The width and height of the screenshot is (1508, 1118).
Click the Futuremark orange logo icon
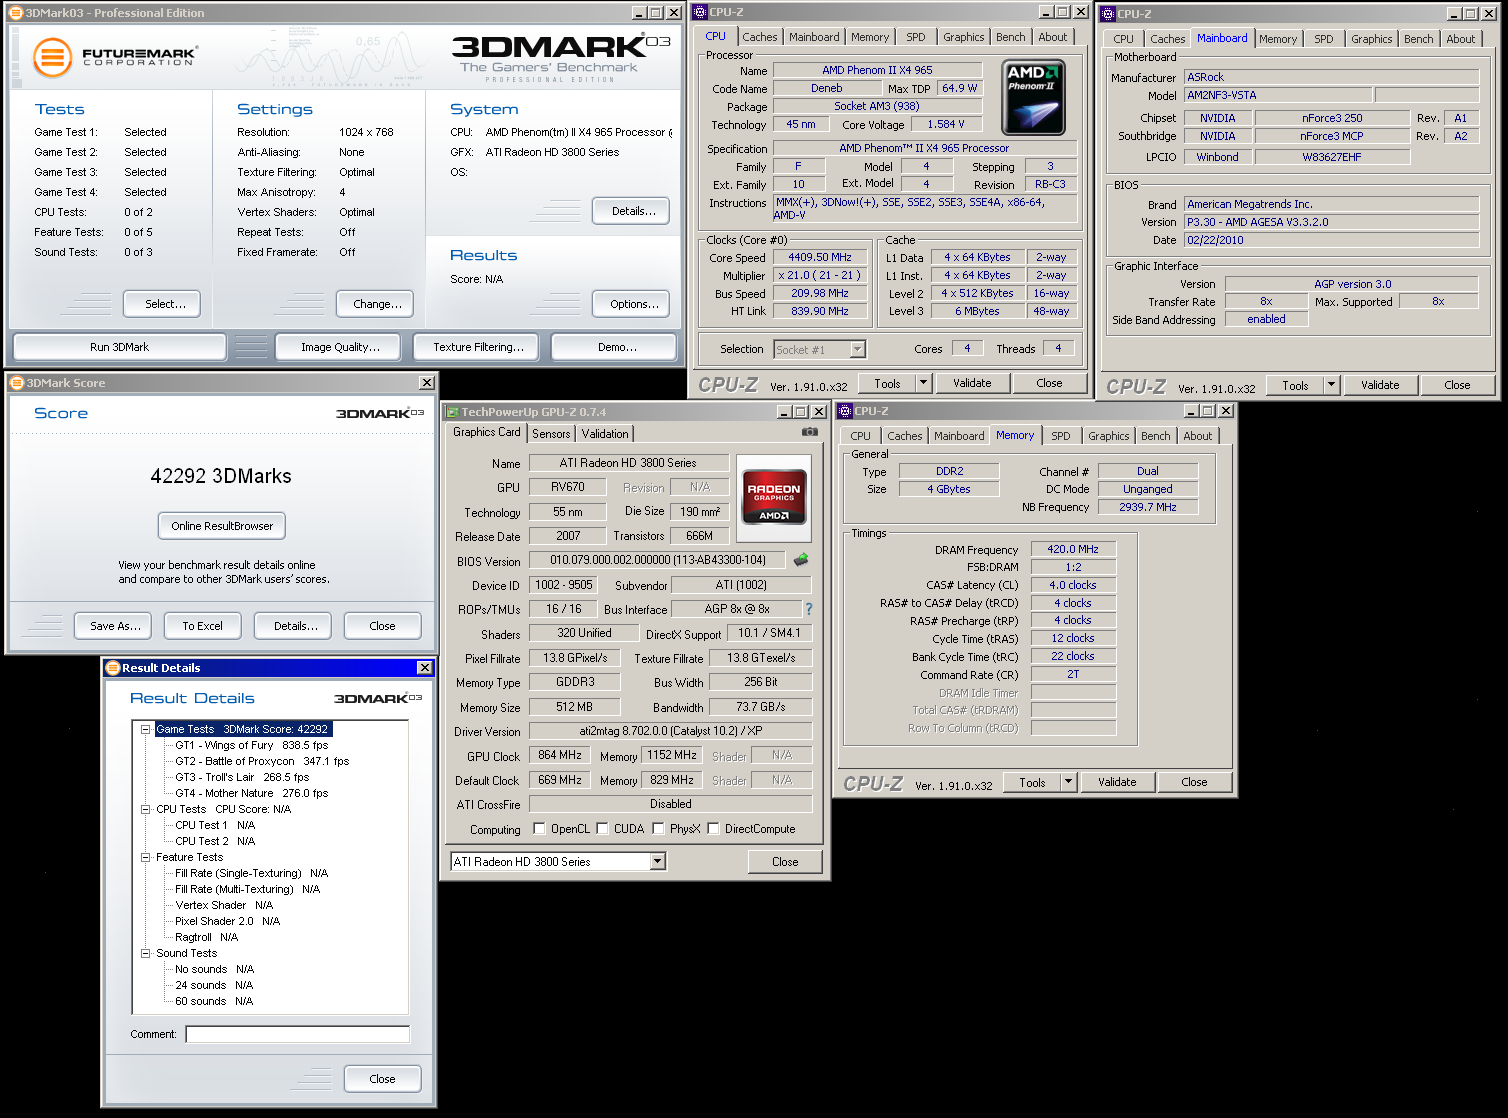[x=52, y=58]
